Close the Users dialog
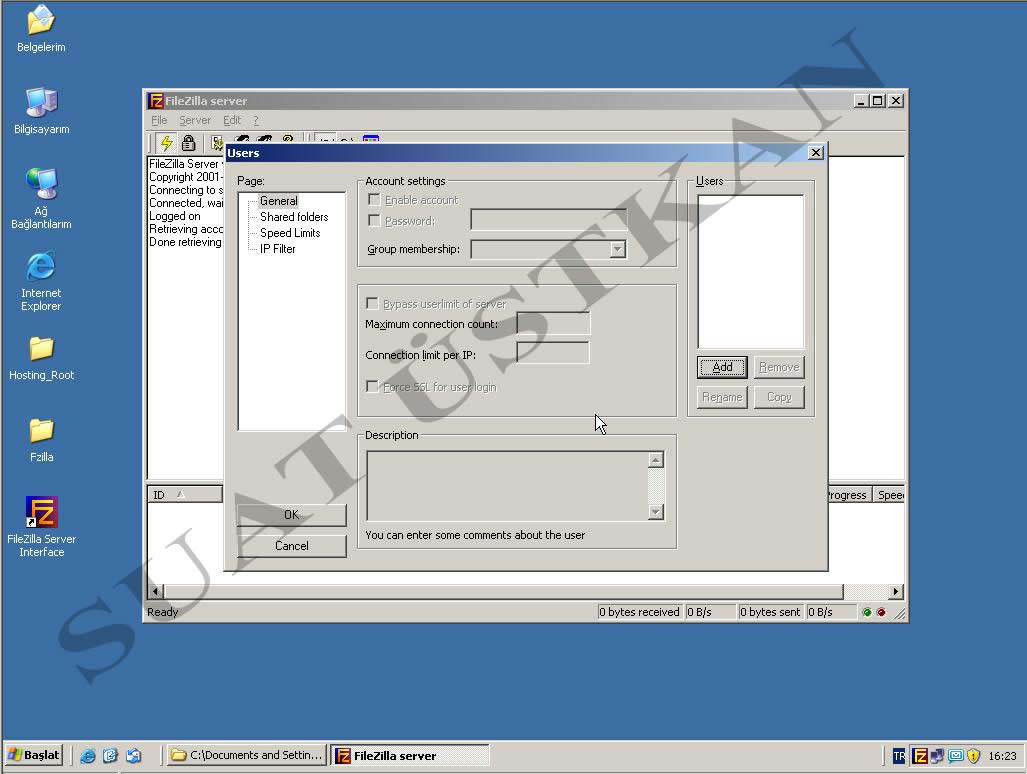The height and width of the screenshot is (774, 1027). (x=815, y=153)
